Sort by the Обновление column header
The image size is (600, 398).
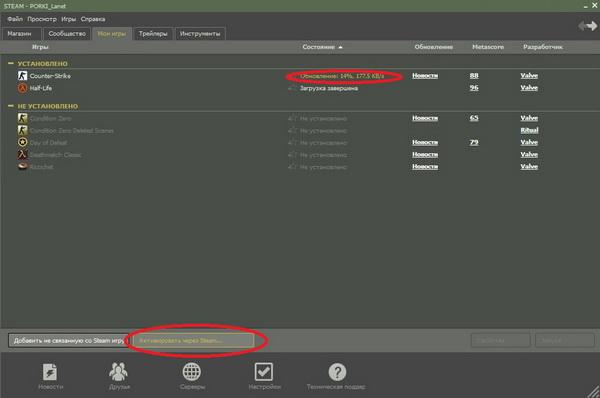click(434, 47)
